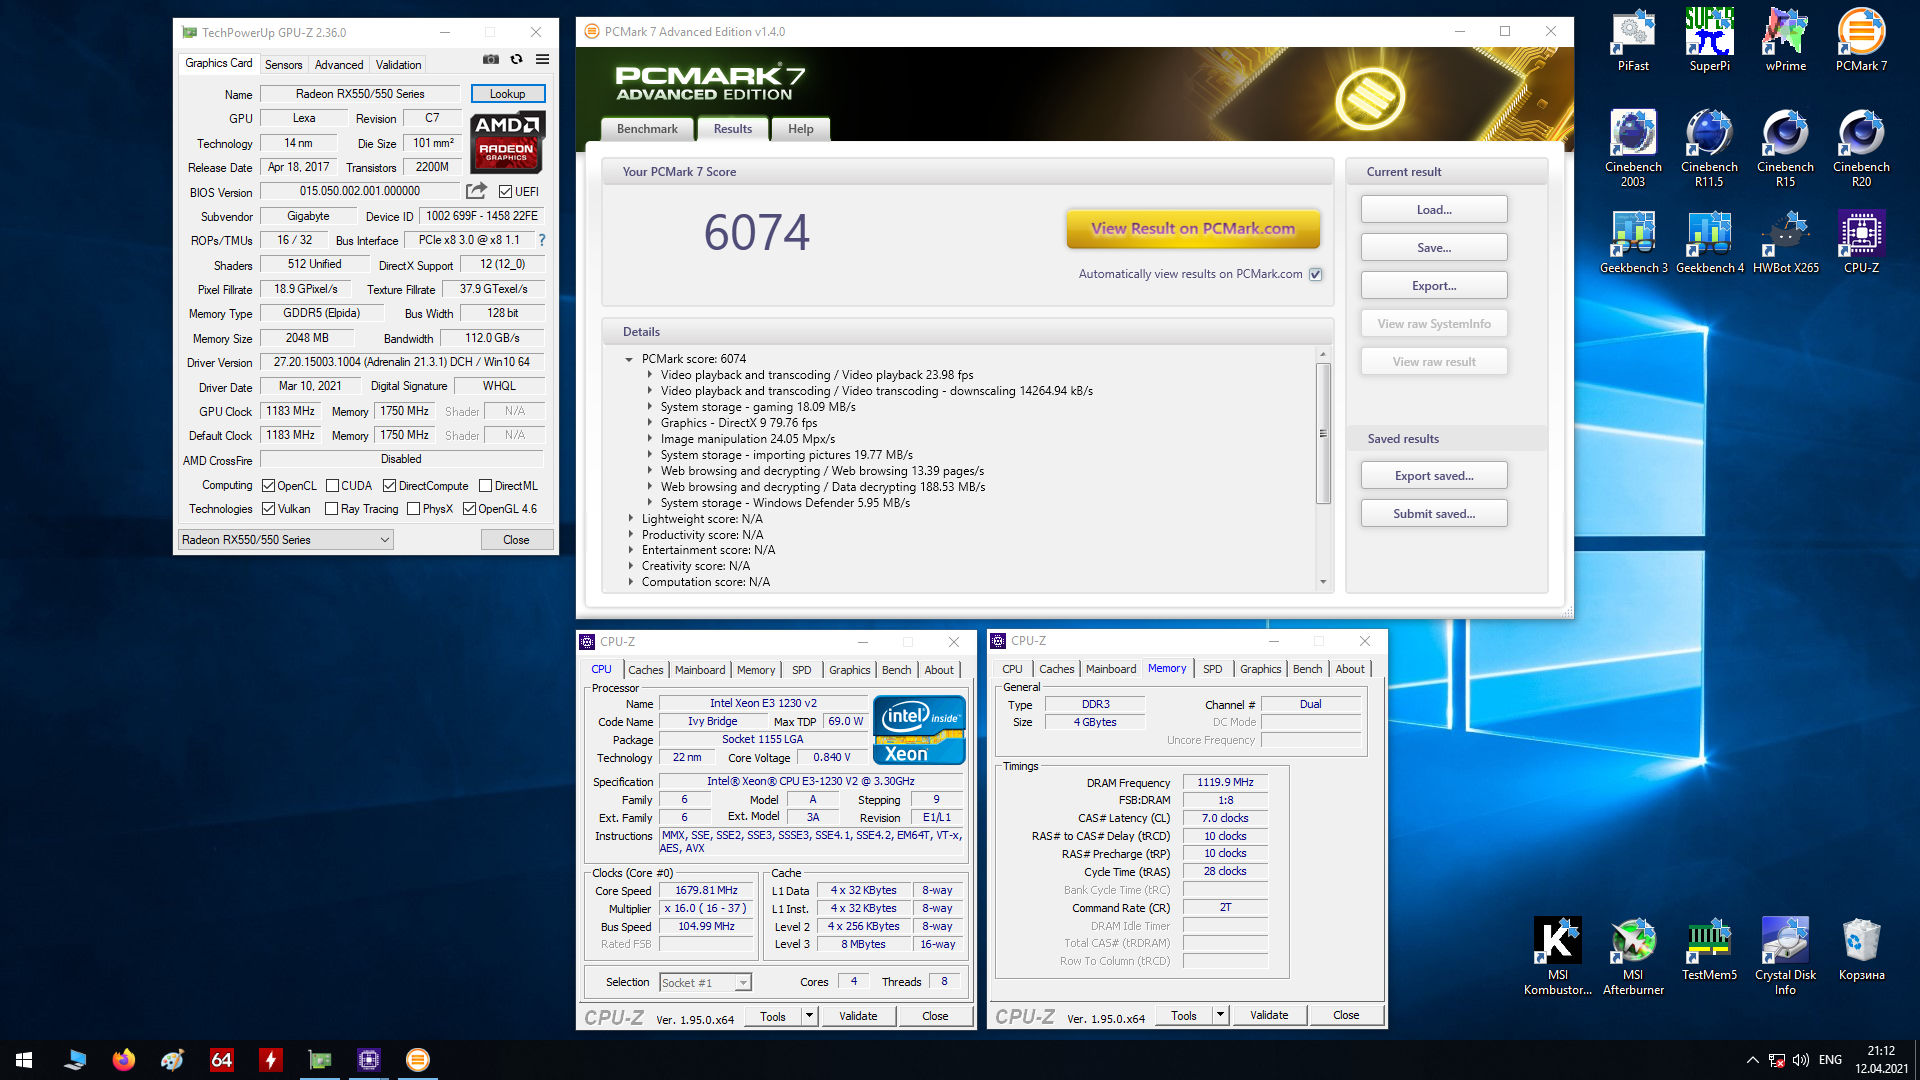Open volume control in system tray
Viewport: 1920px width, 1080px height.
(x=1801, y=1060)
